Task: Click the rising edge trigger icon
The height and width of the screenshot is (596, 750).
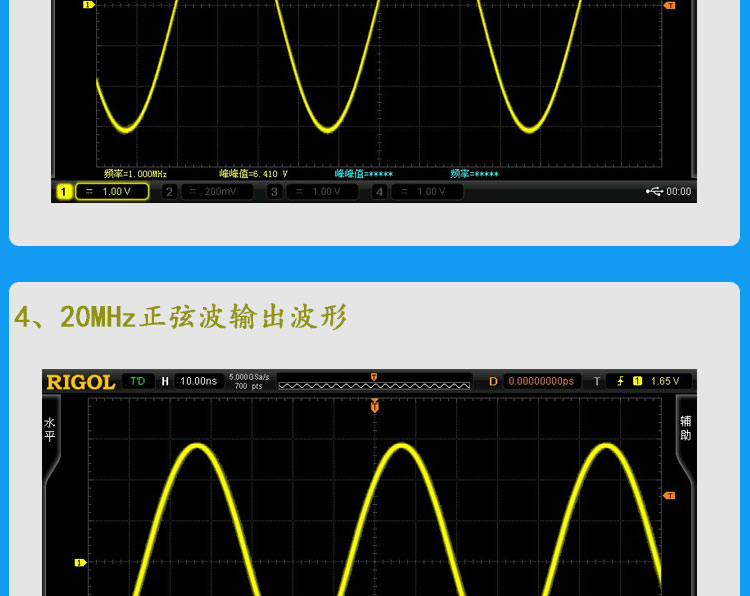Action: click(620, 381)
